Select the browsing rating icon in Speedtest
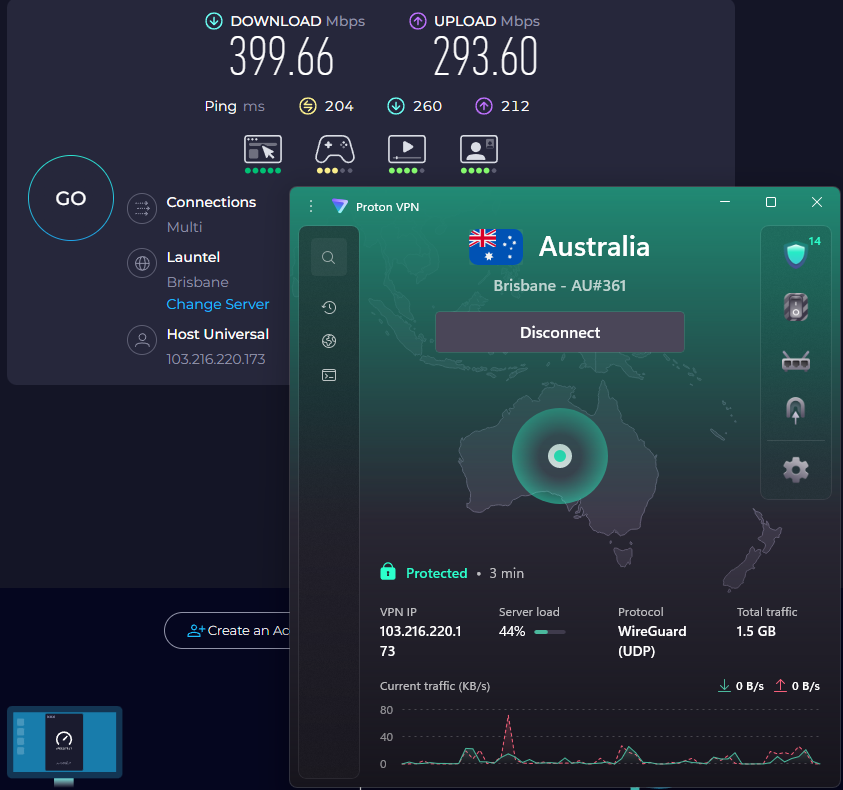843x790 pixels. (262, 150)
